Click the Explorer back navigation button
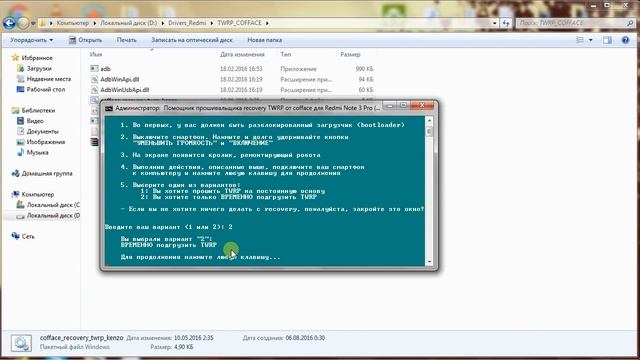This screenshot has width=640, height=360. click(9, 23)
